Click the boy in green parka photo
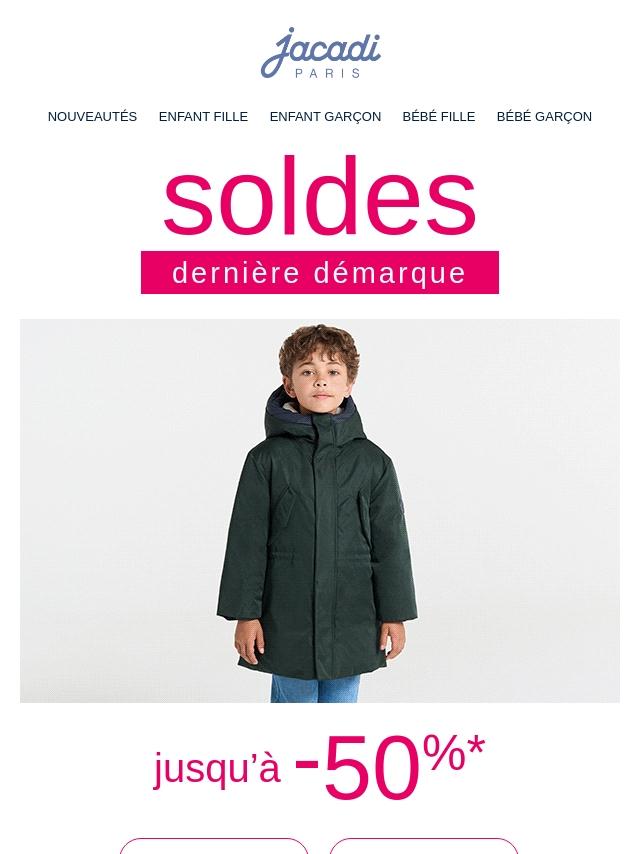The height and width of the screenshot is (854, 640). [x=320, y=511]
